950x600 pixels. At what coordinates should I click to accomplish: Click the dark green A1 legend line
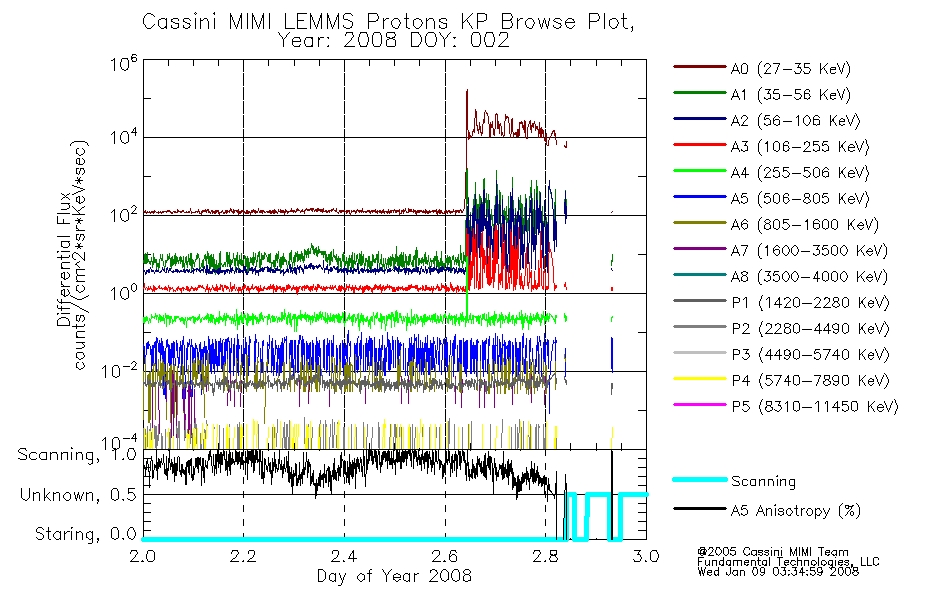point(699,93)
